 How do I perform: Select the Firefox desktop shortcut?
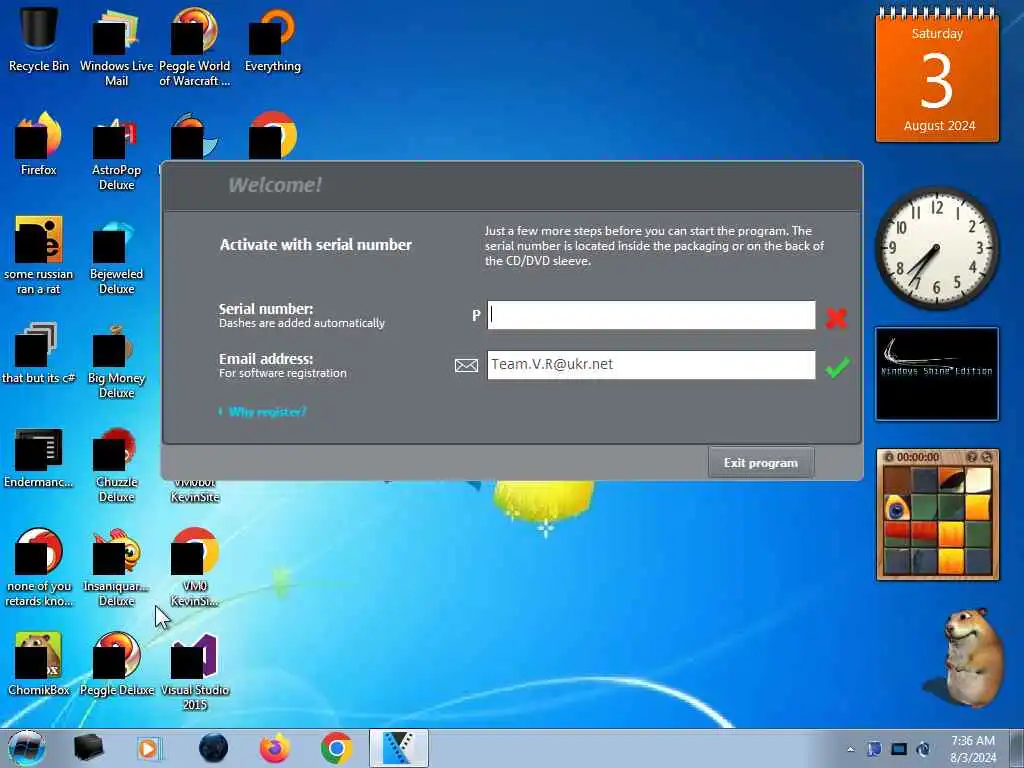(39, 144)
